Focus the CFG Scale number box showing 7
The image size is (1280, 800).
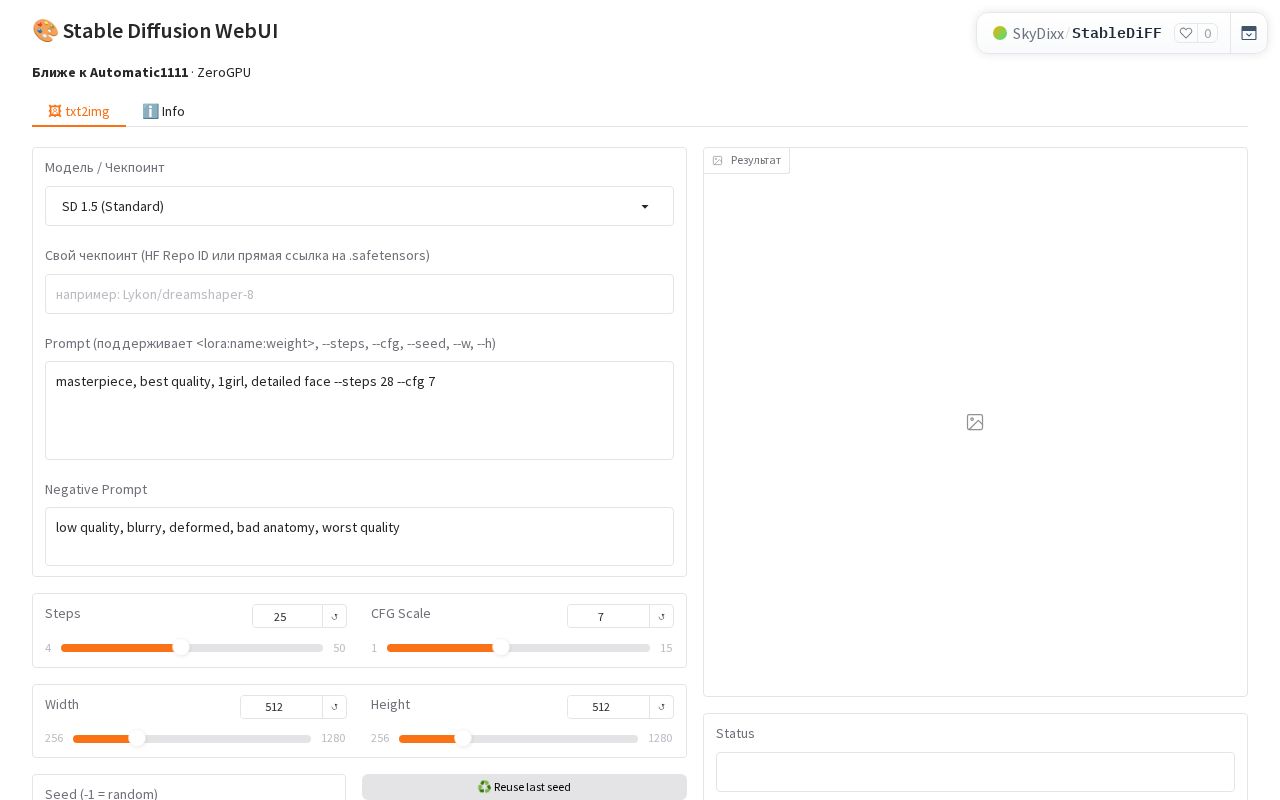(x=608, y=617)
